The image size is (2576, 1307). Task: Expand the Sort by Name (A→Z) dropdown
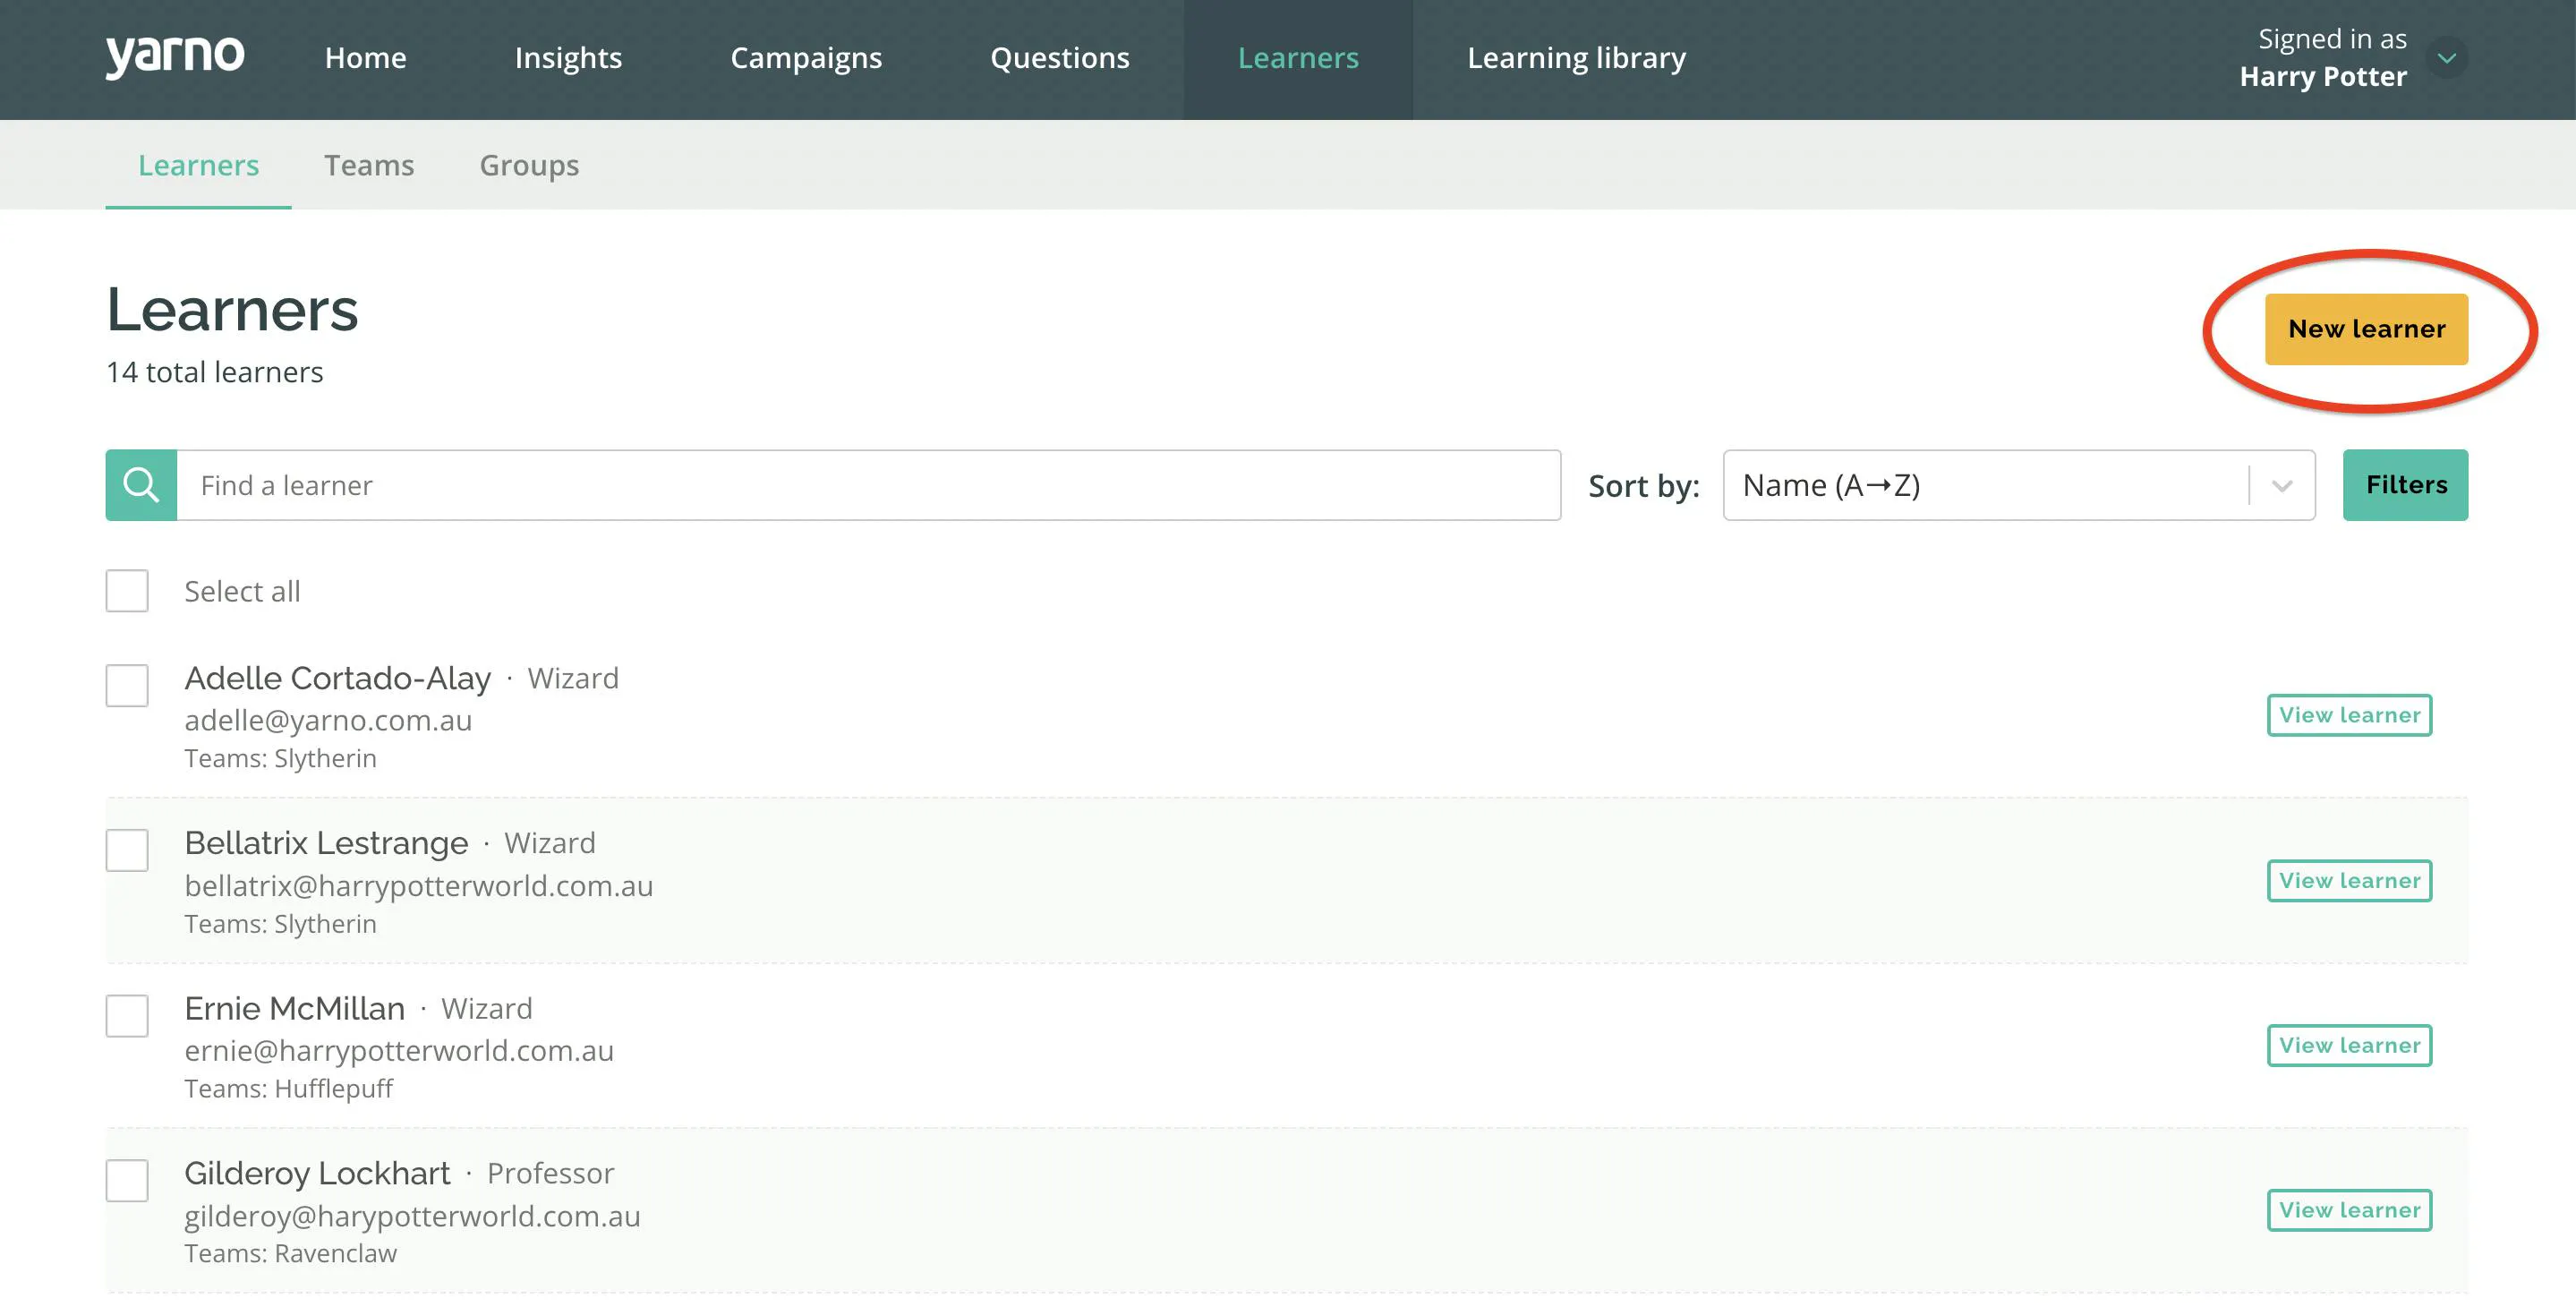(x=2018, y=485)
